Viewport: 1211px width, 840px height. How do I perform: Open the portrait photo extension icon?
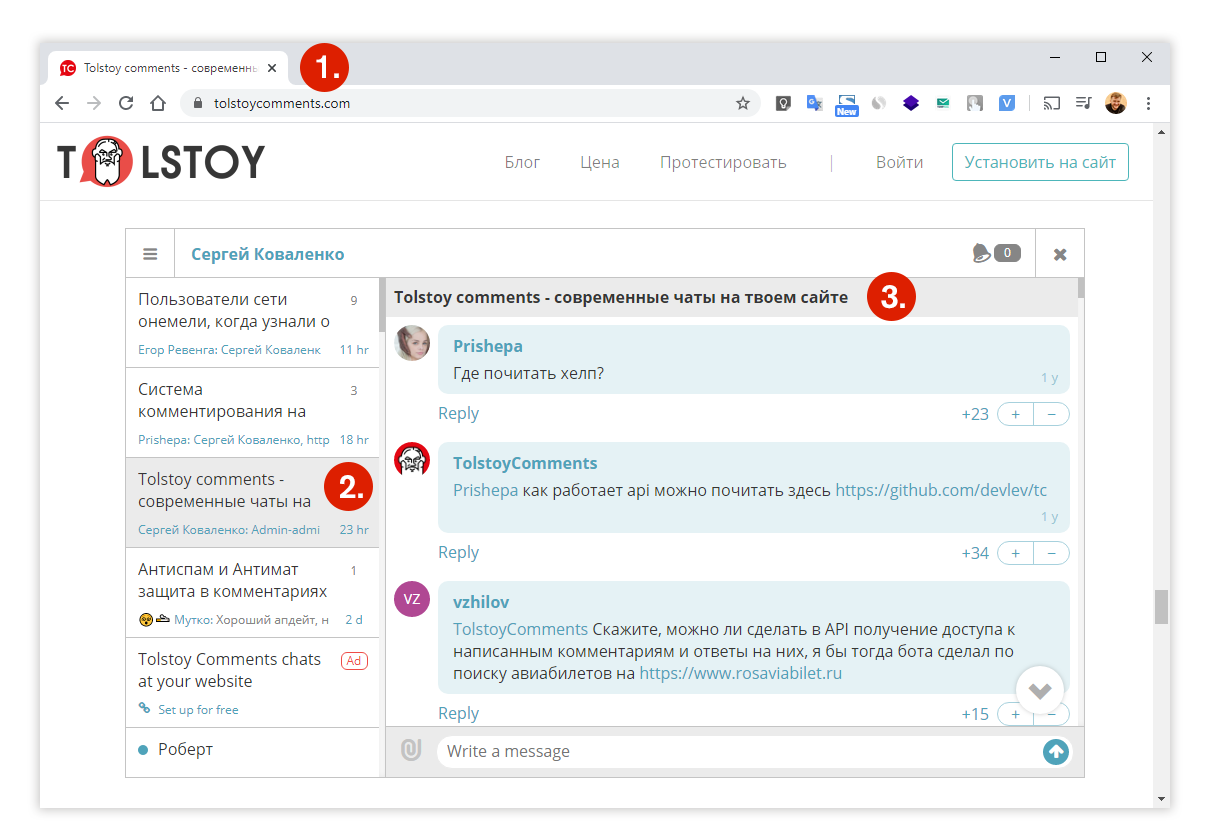click(975, 103)
